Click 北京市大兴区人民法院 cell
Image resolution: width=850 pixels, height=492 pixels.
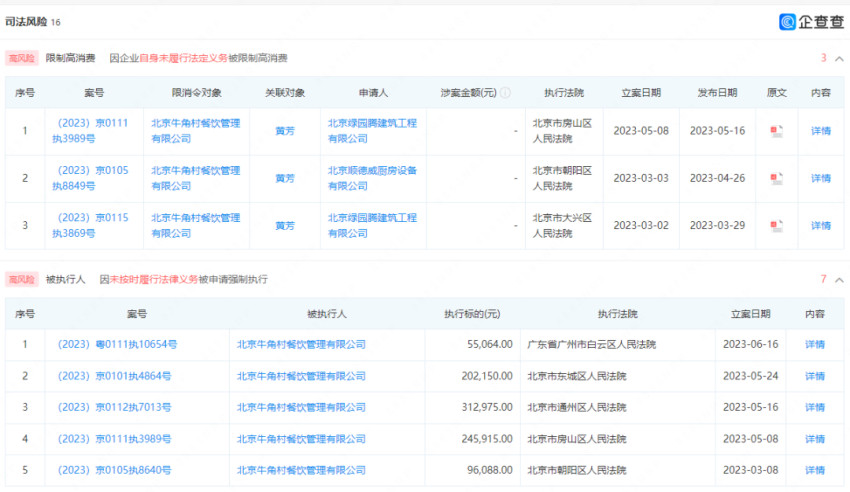pos(562,225)
